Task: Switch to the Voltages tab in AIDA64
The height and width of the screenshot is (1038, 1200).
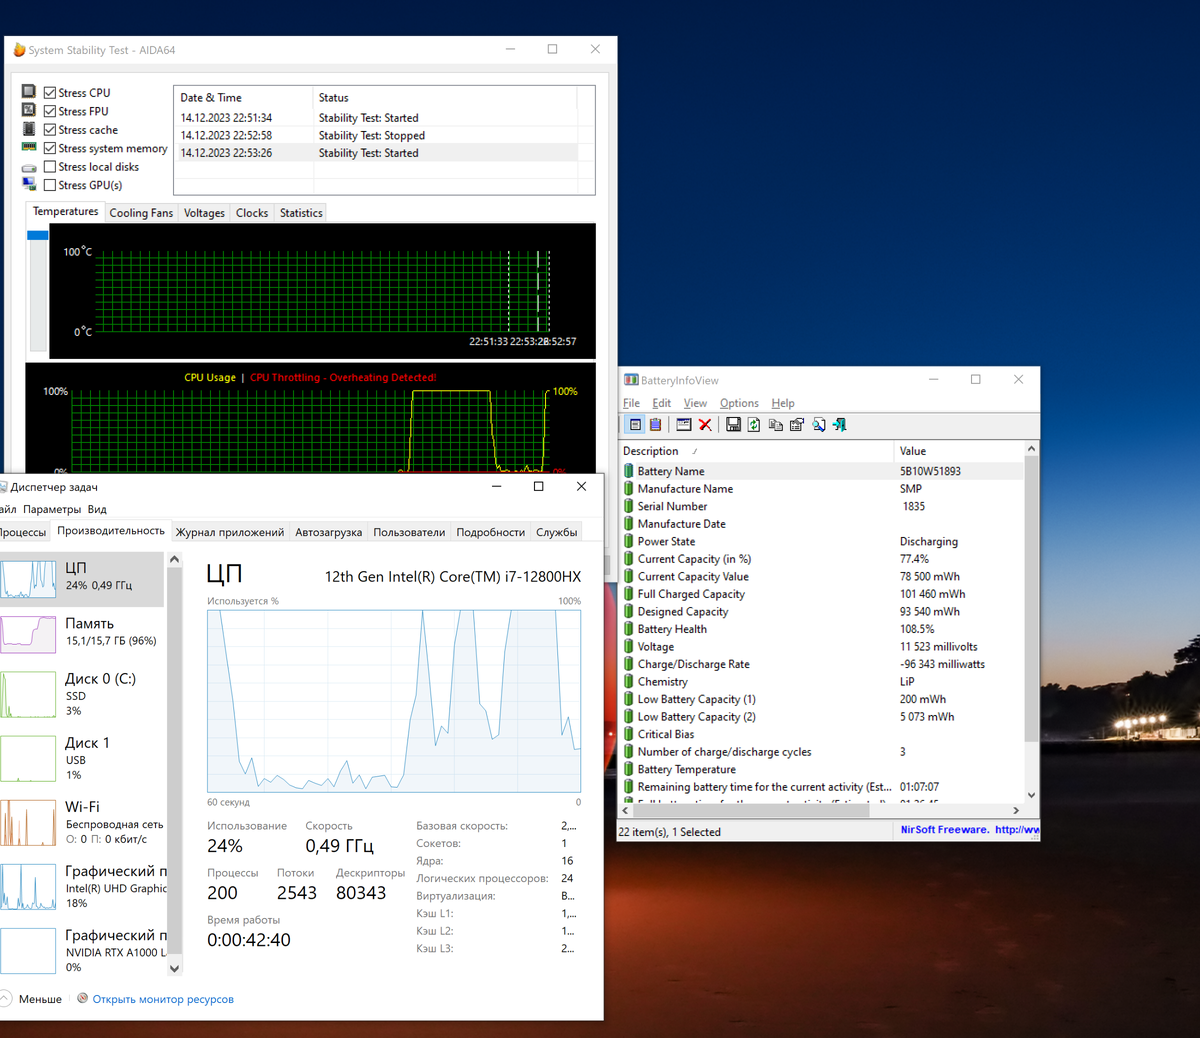Action: (204, 213)
